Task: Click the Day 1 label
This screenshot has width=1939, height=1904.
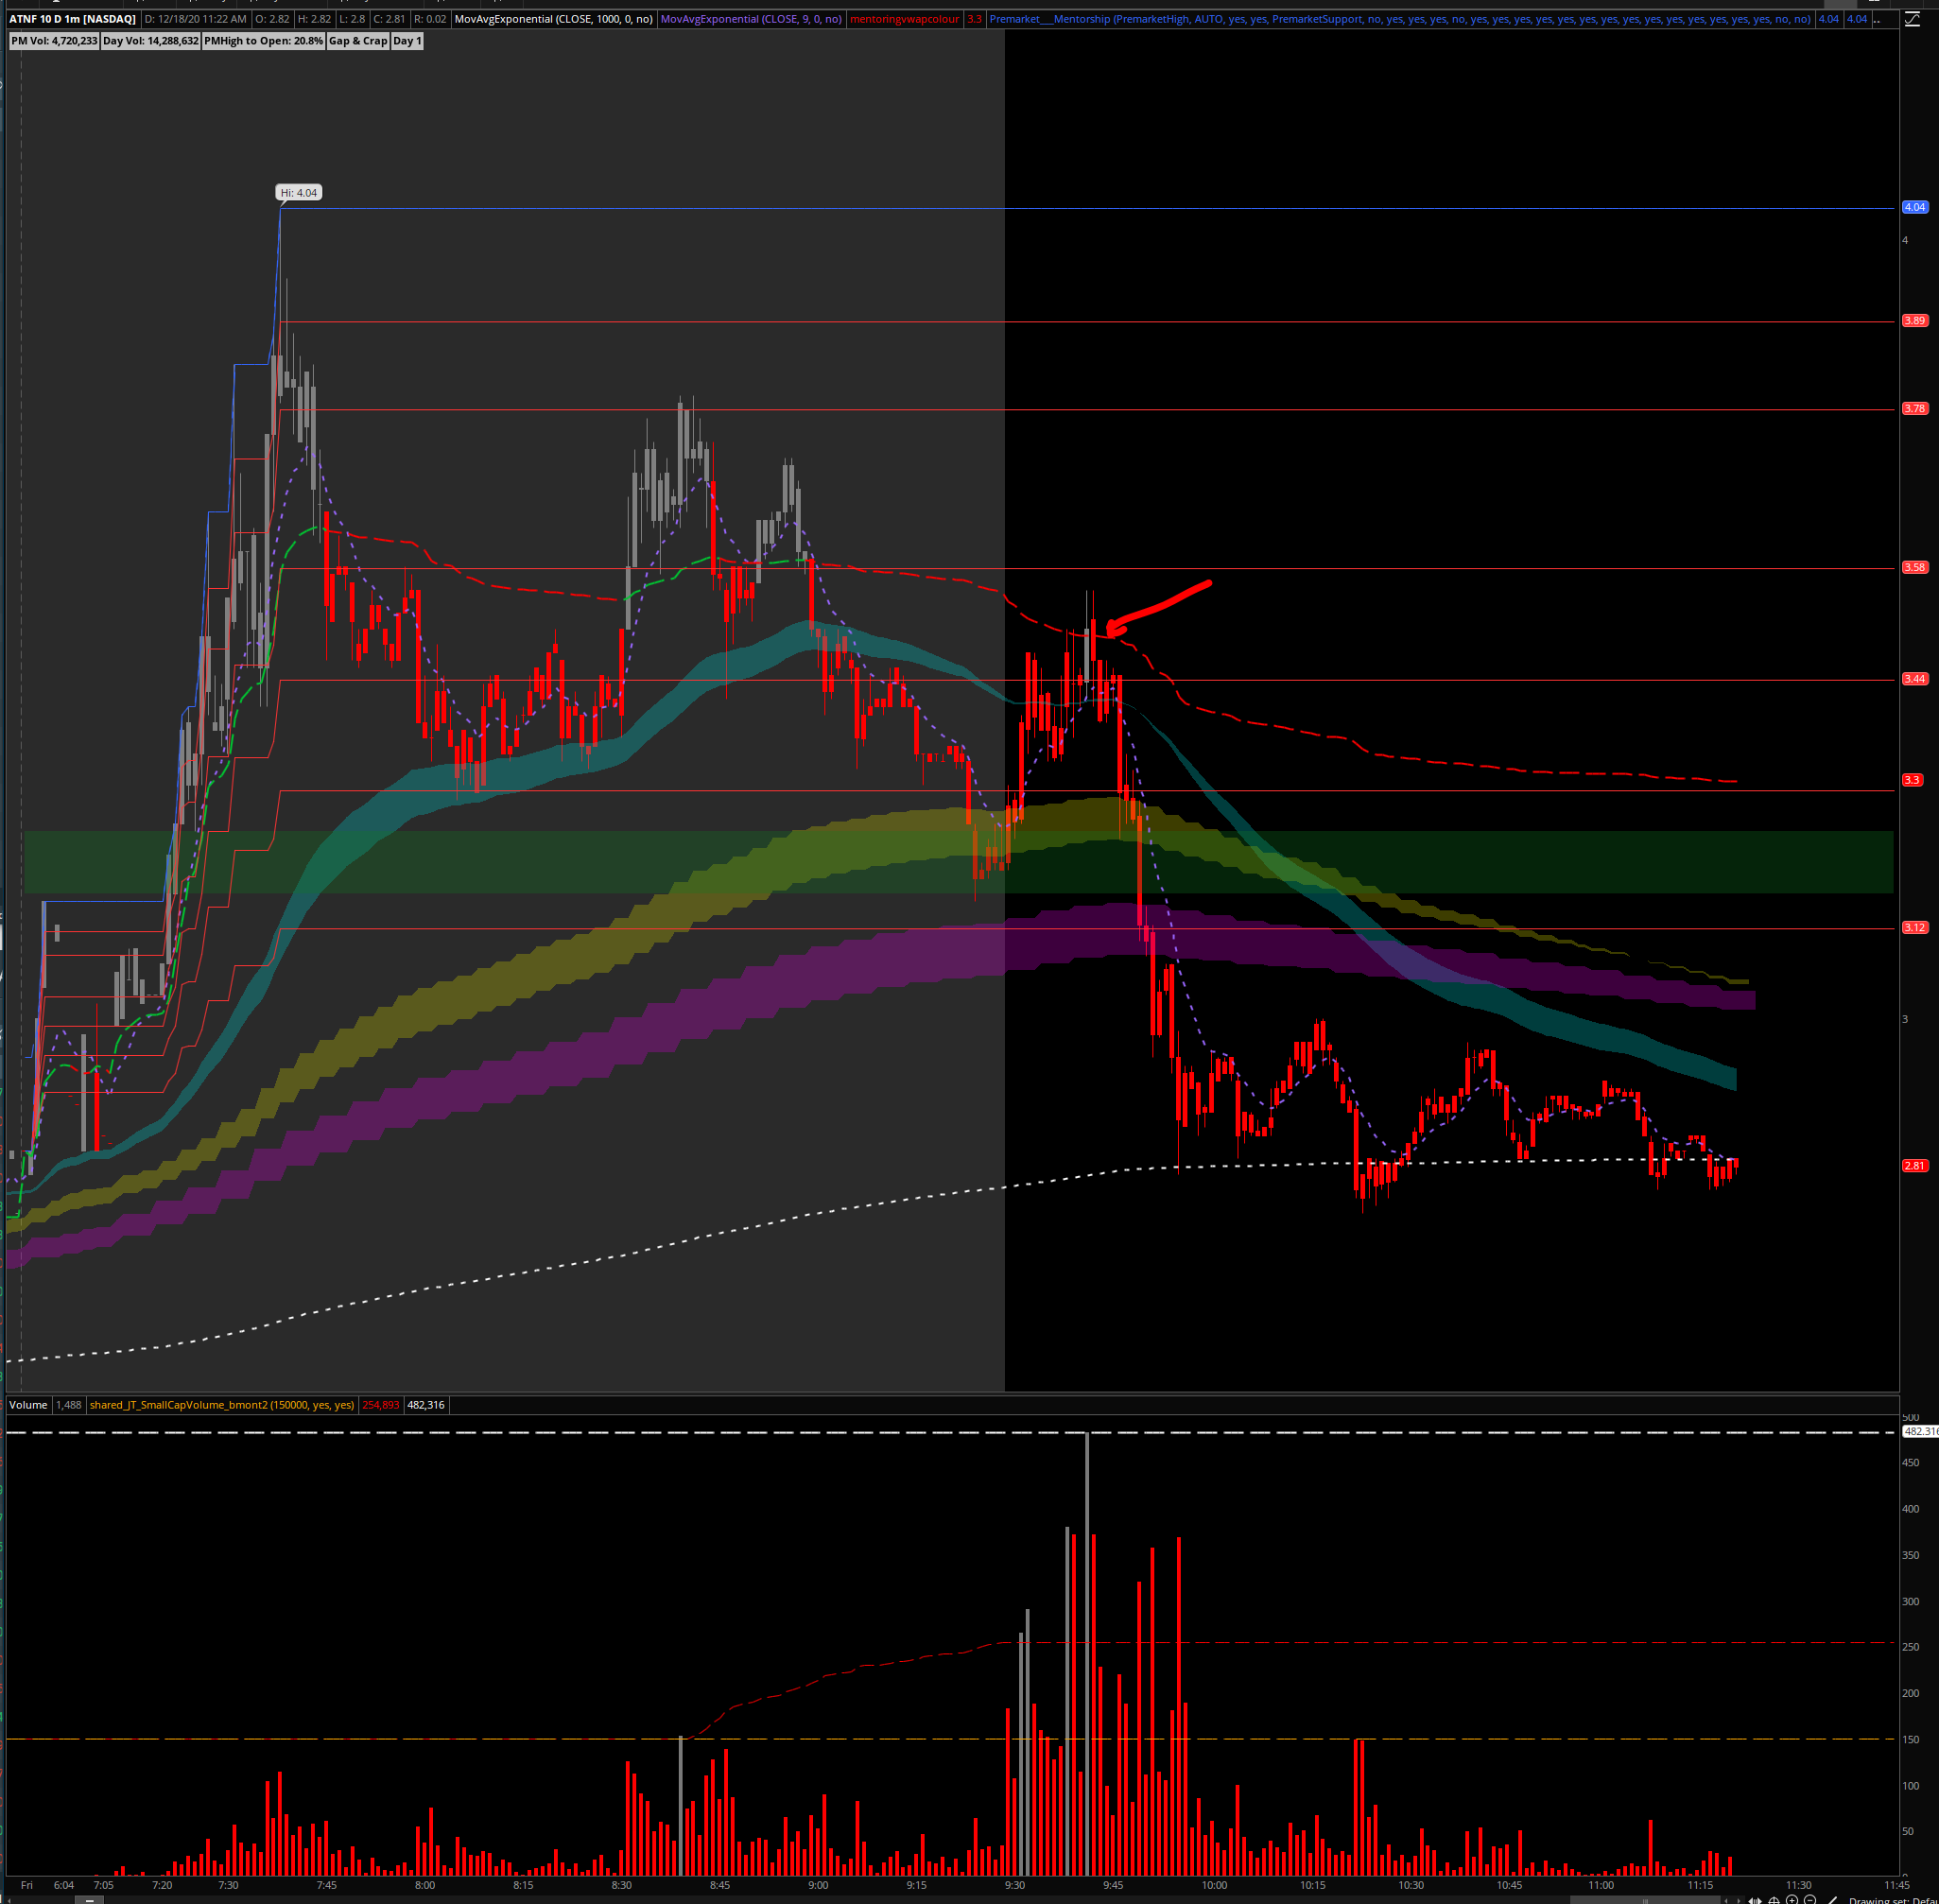Action: tap(407, 41)
